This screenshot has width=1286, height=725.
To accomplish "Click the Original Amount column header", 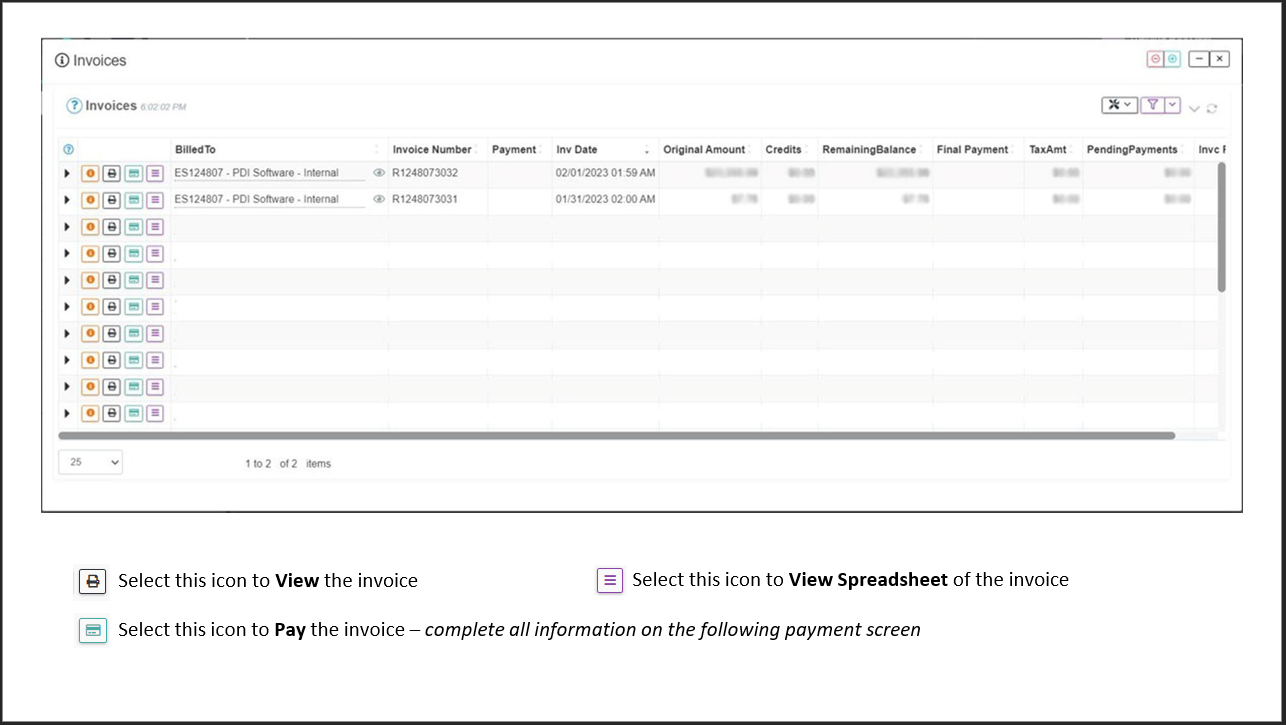I will [704, 150].
